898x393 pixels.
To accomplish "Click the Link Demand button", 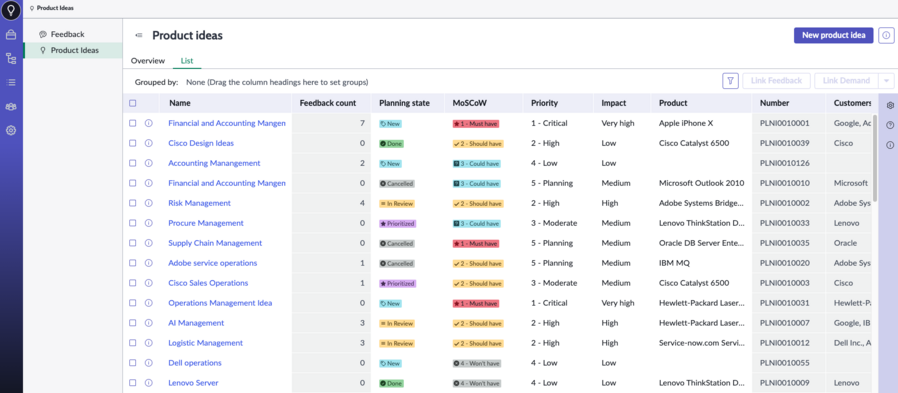I will coord(846,81).
